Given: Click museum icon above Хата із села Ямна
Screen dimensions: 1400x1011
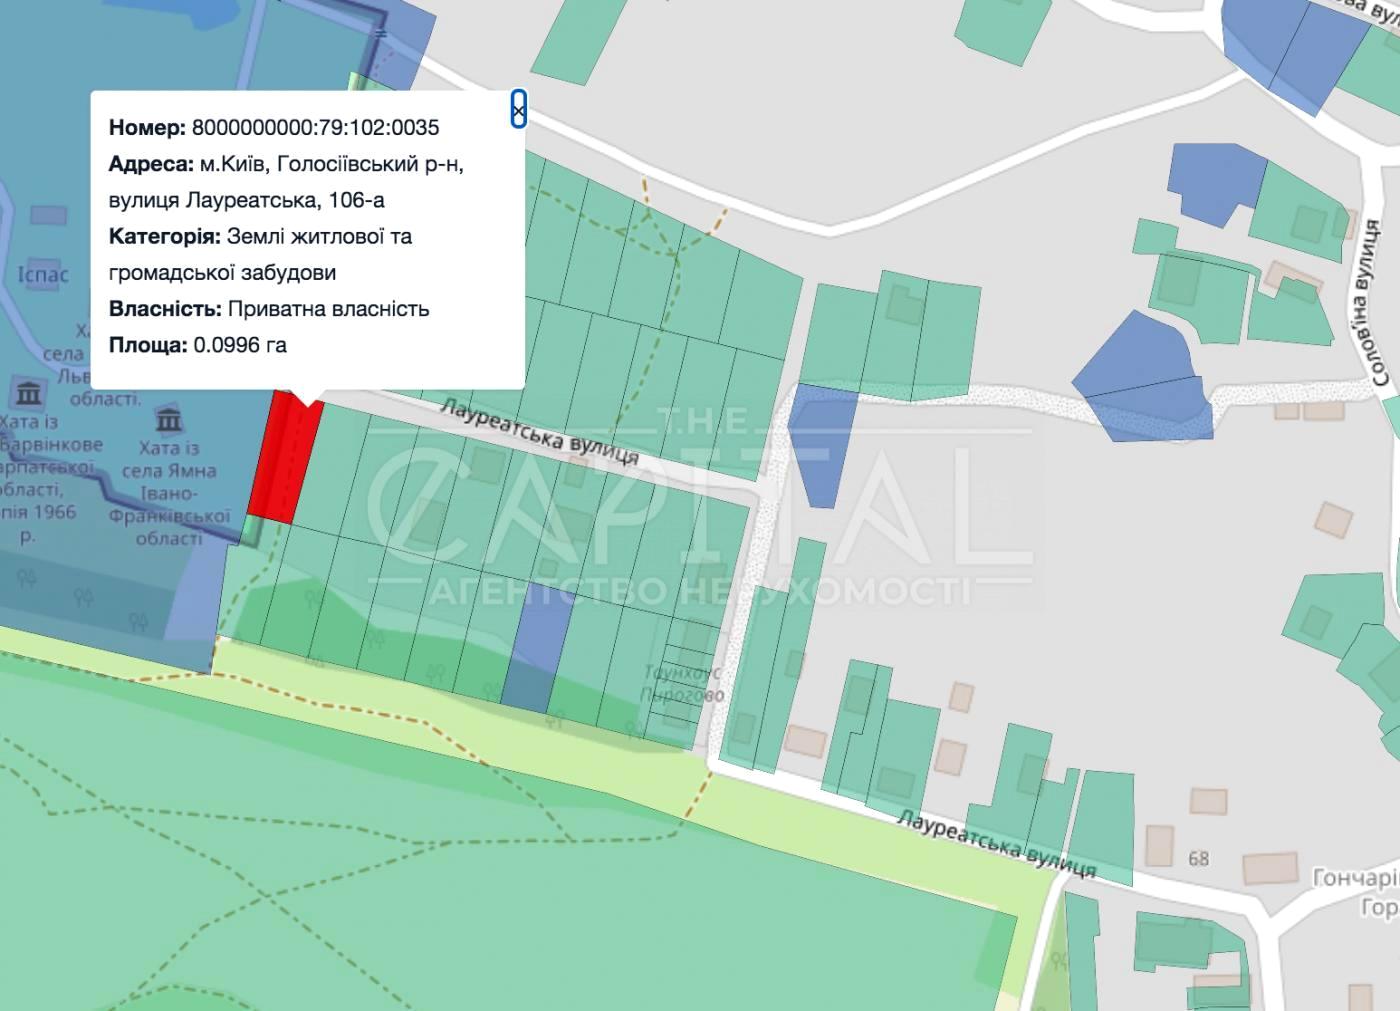Looking at the screenshot, I should [168, 419].
